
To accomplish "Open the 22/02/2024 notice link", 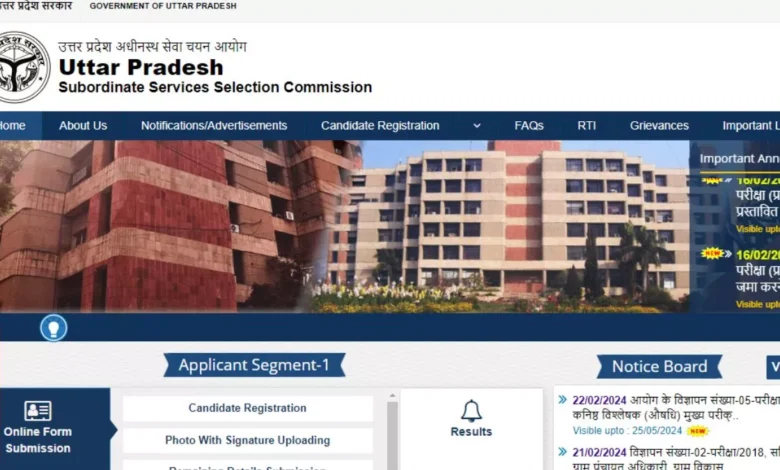I will 676,408.
